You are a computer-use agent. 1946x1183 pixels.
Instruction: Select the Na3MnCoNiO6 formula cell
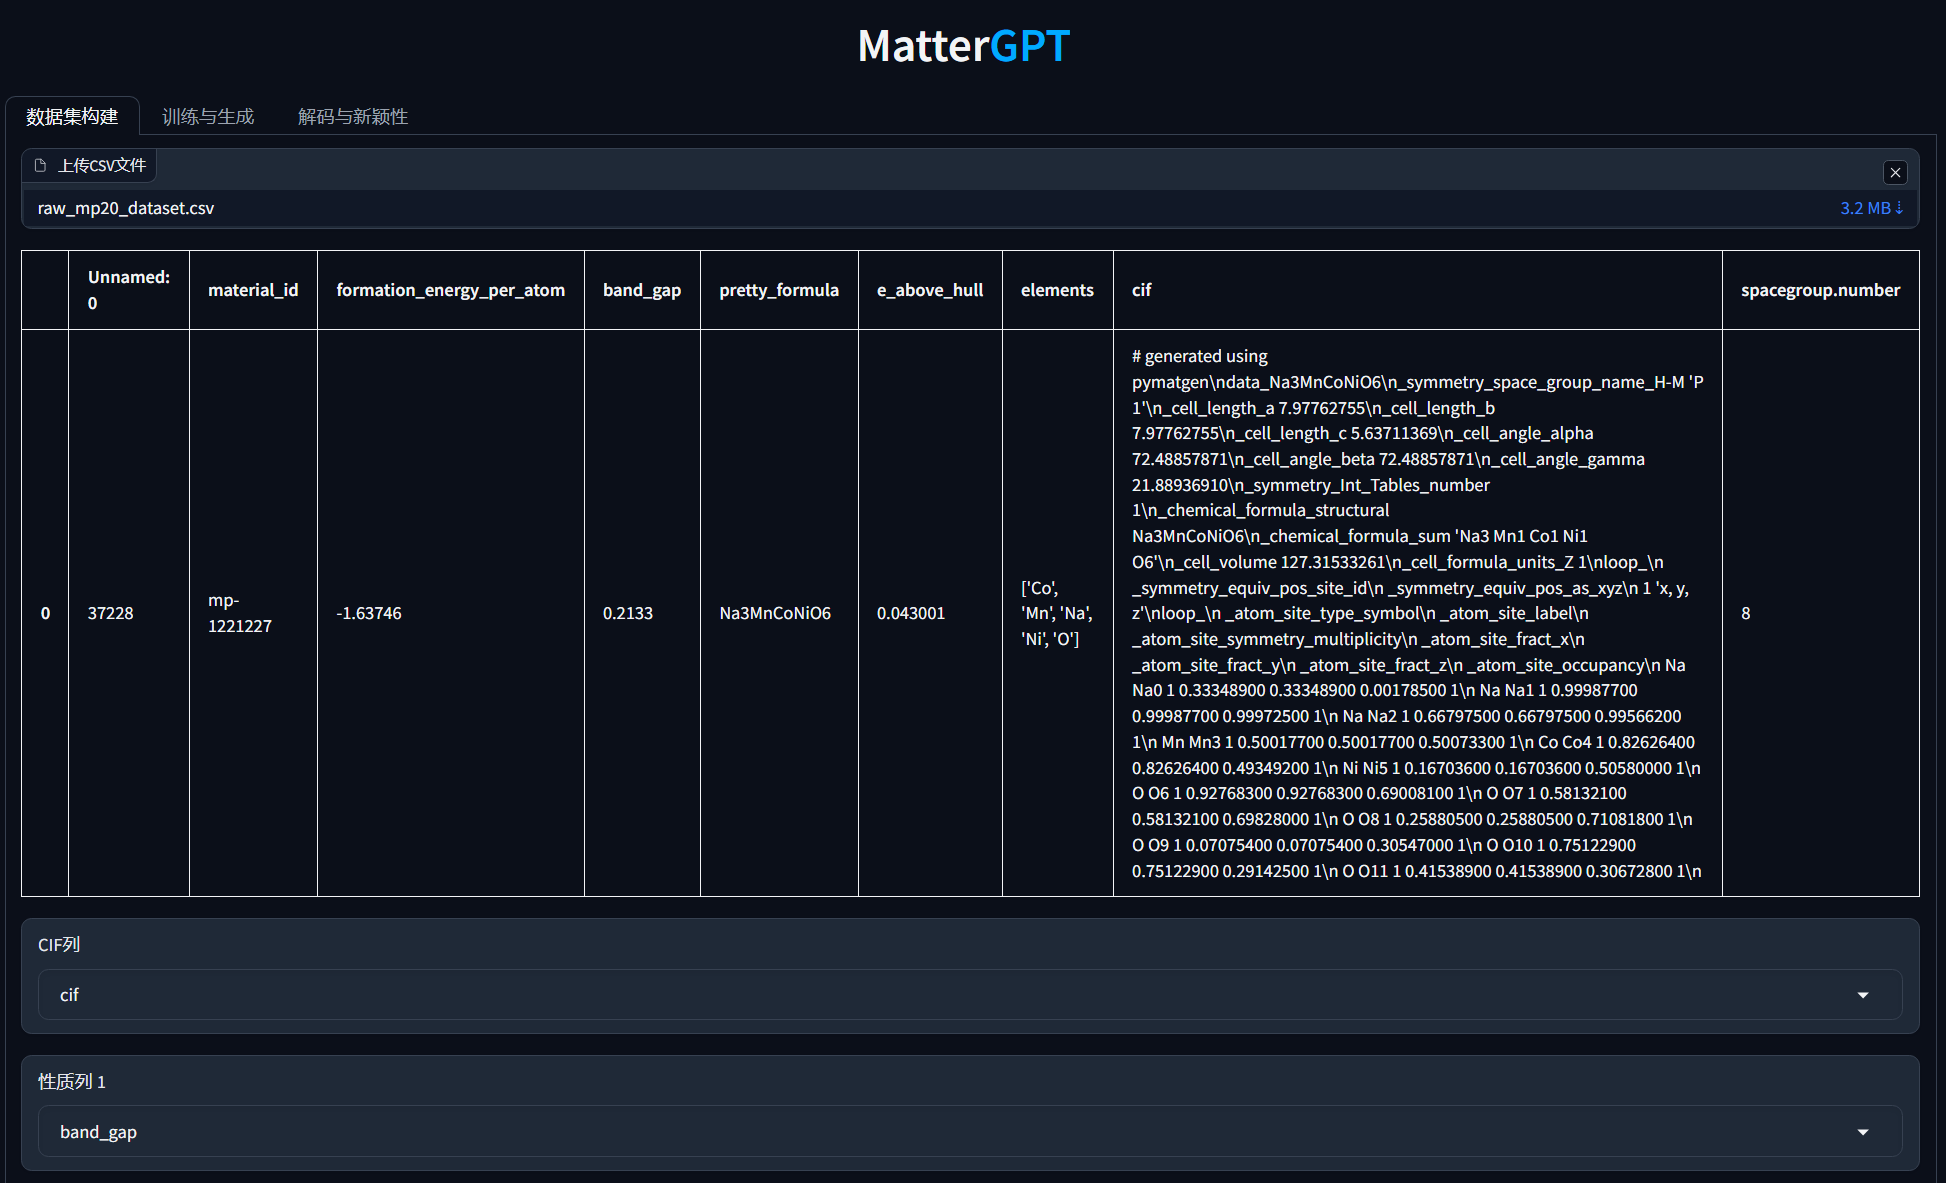pos(779,613)
